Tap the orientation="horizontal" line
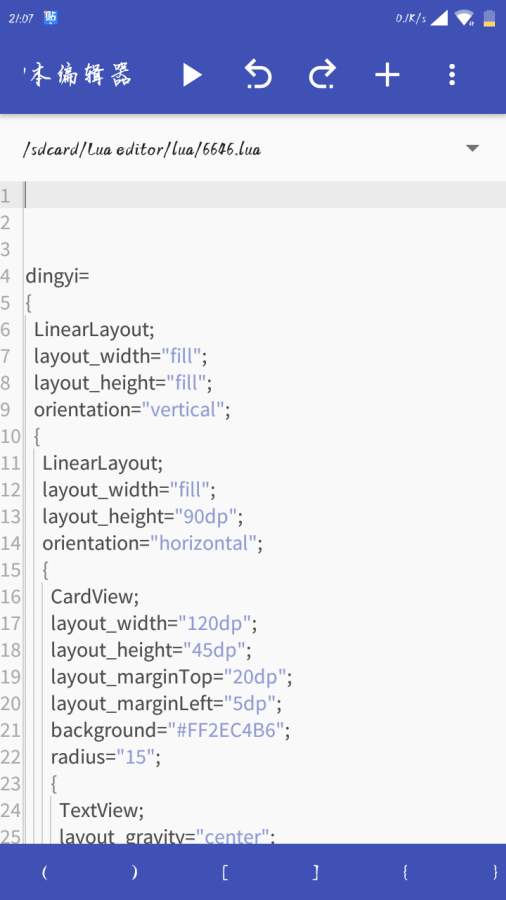 [x=152, y=543]
